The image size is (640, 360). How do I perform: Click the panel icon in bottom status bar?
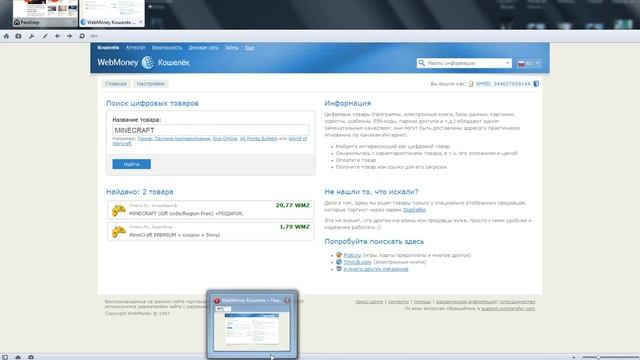coord(5,357)
